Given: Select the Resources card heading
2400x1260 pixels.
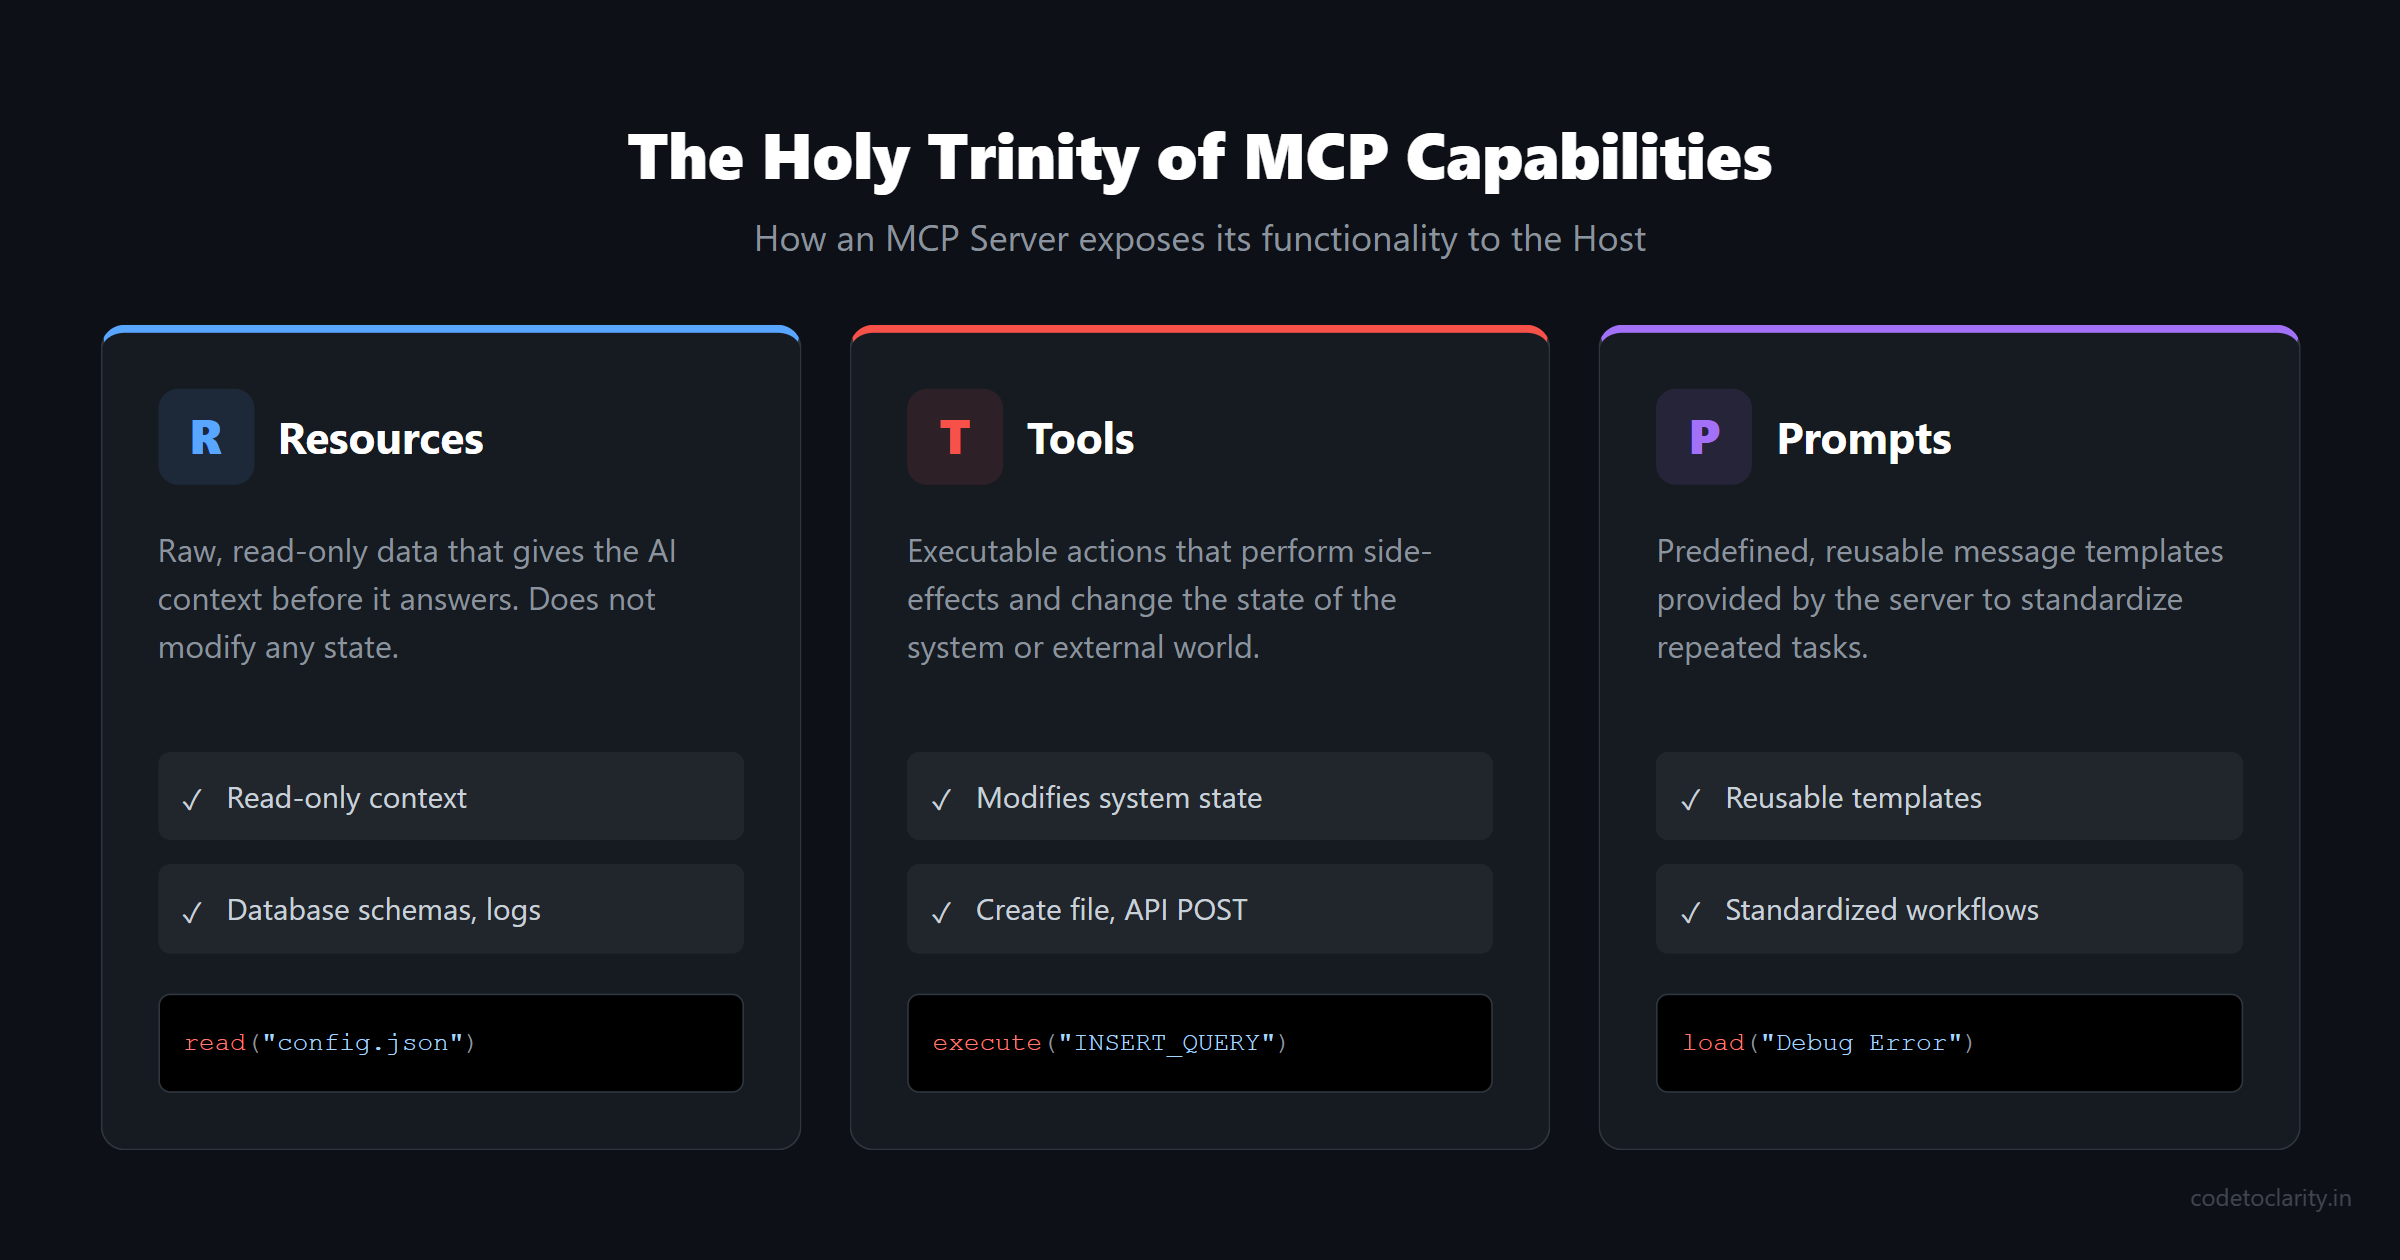Looking at the screenshot, I should coord(381,439).
